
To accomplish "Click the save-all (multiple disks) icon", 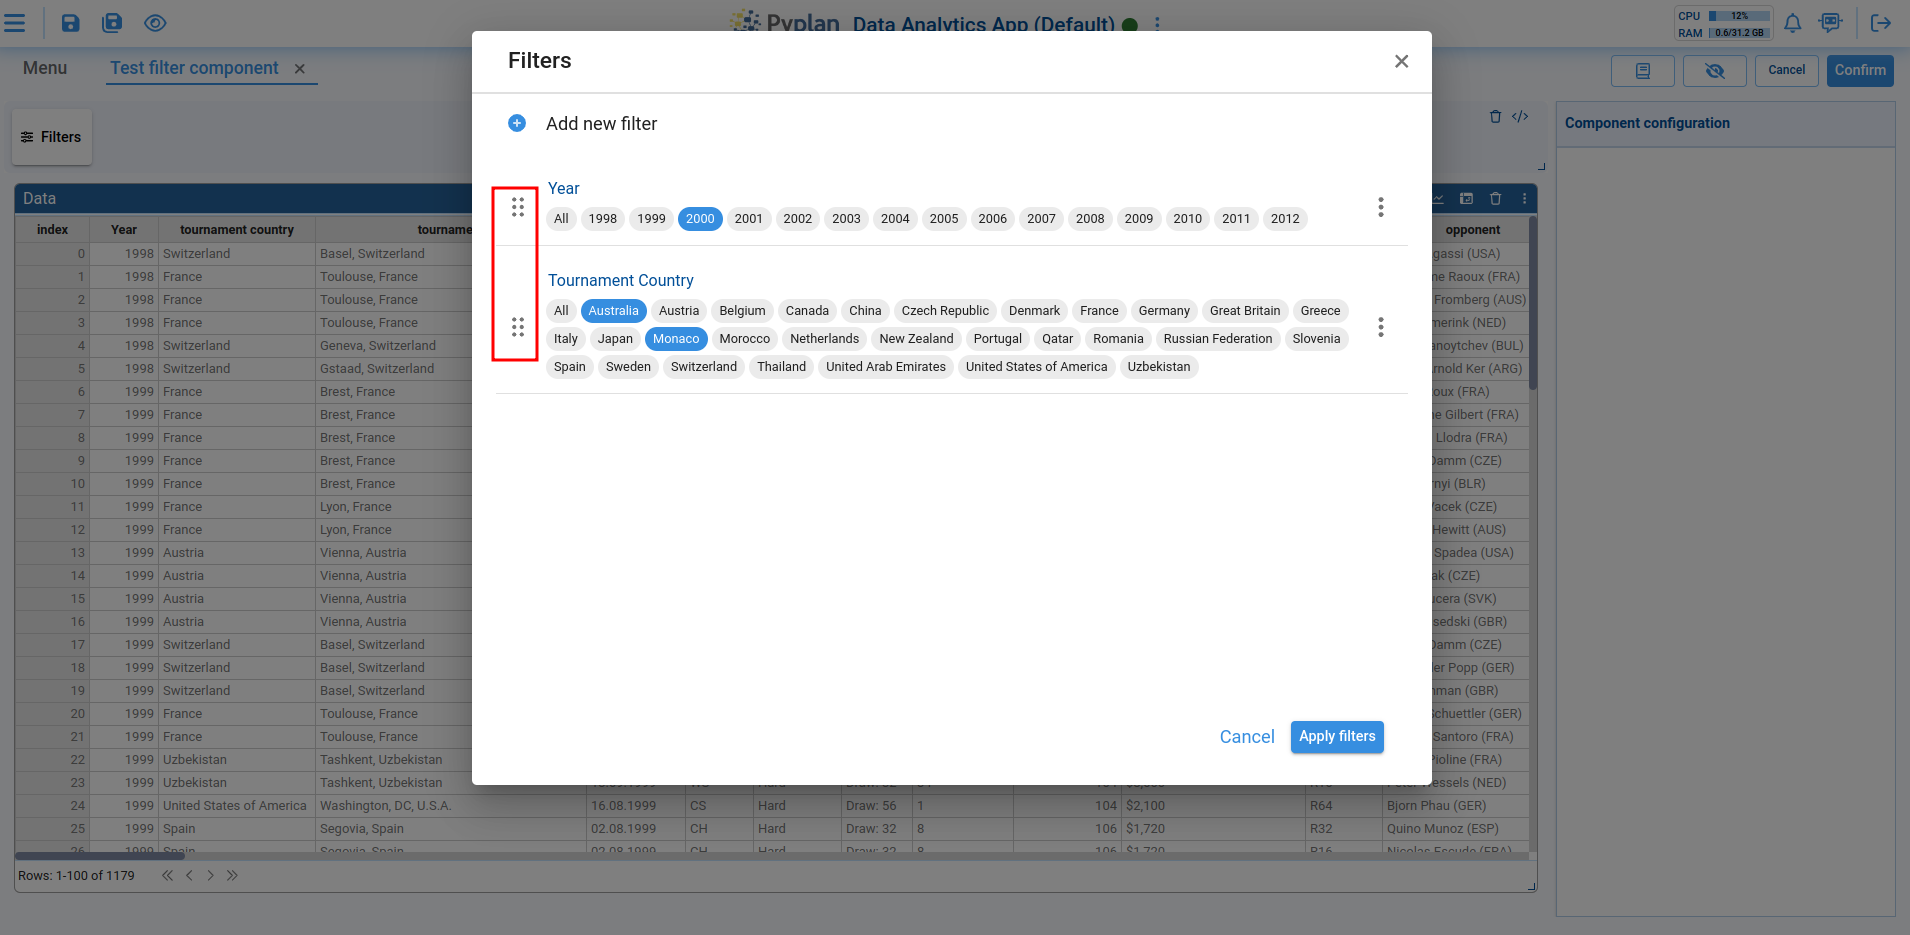I will 112,22.
